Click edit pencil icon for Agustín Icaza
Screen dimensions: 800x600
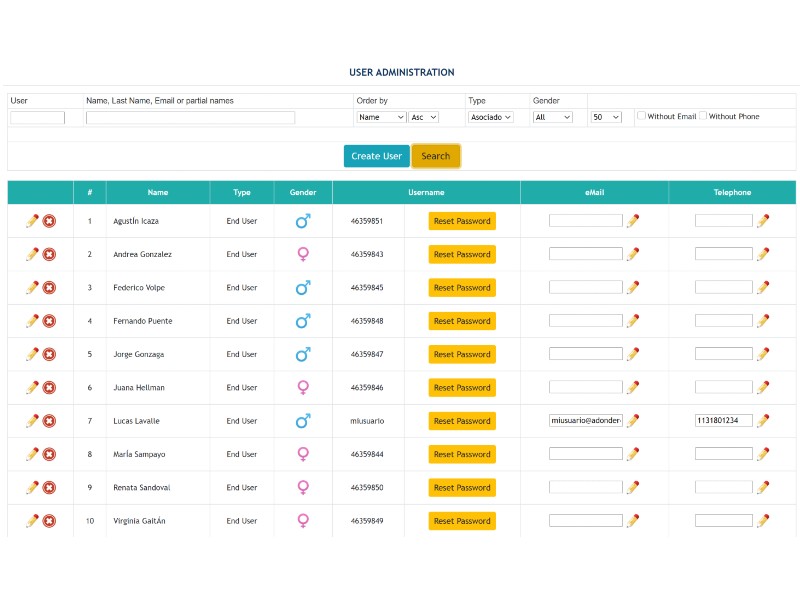(32, 221)
